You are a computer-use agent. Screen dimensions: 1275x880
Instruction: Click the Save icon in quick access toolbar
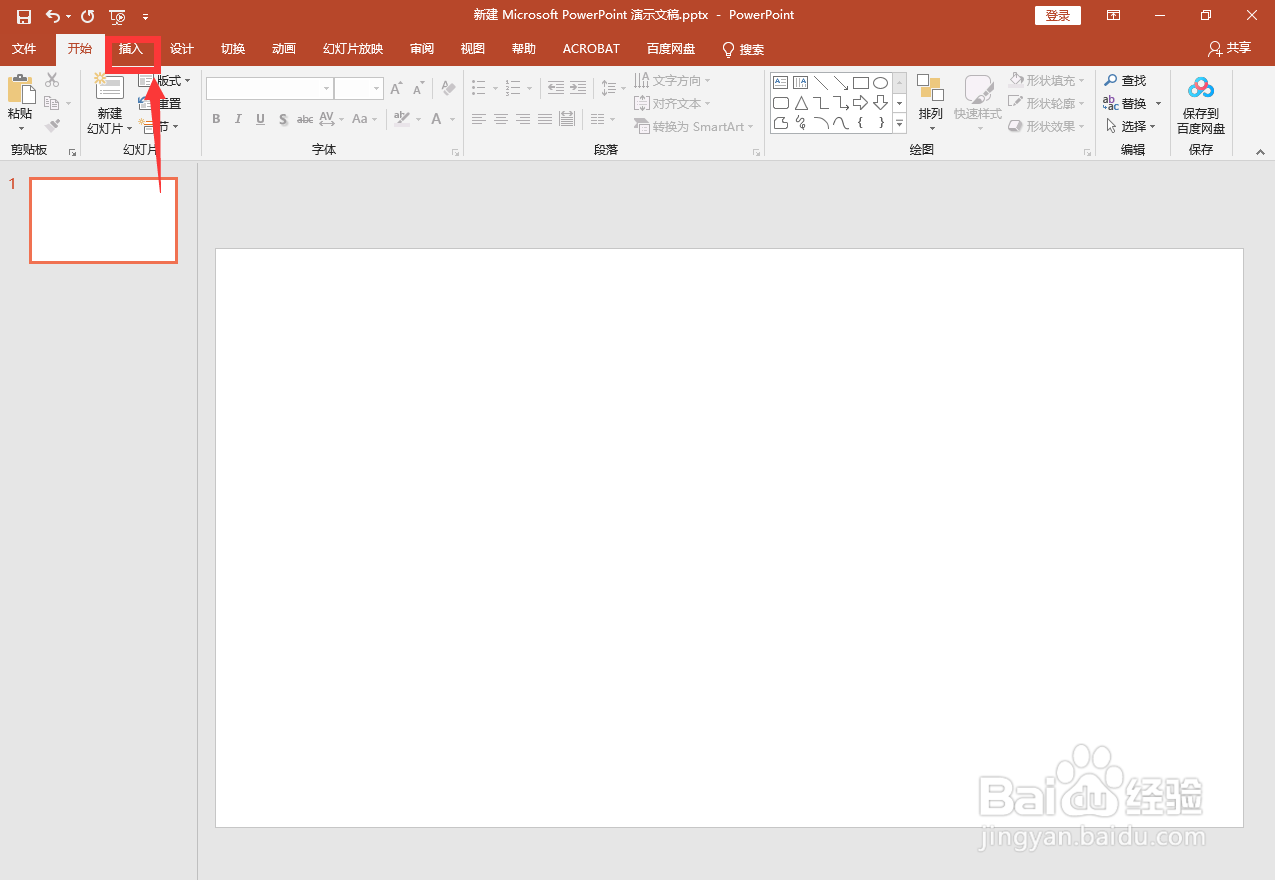[x=24, y=16]
